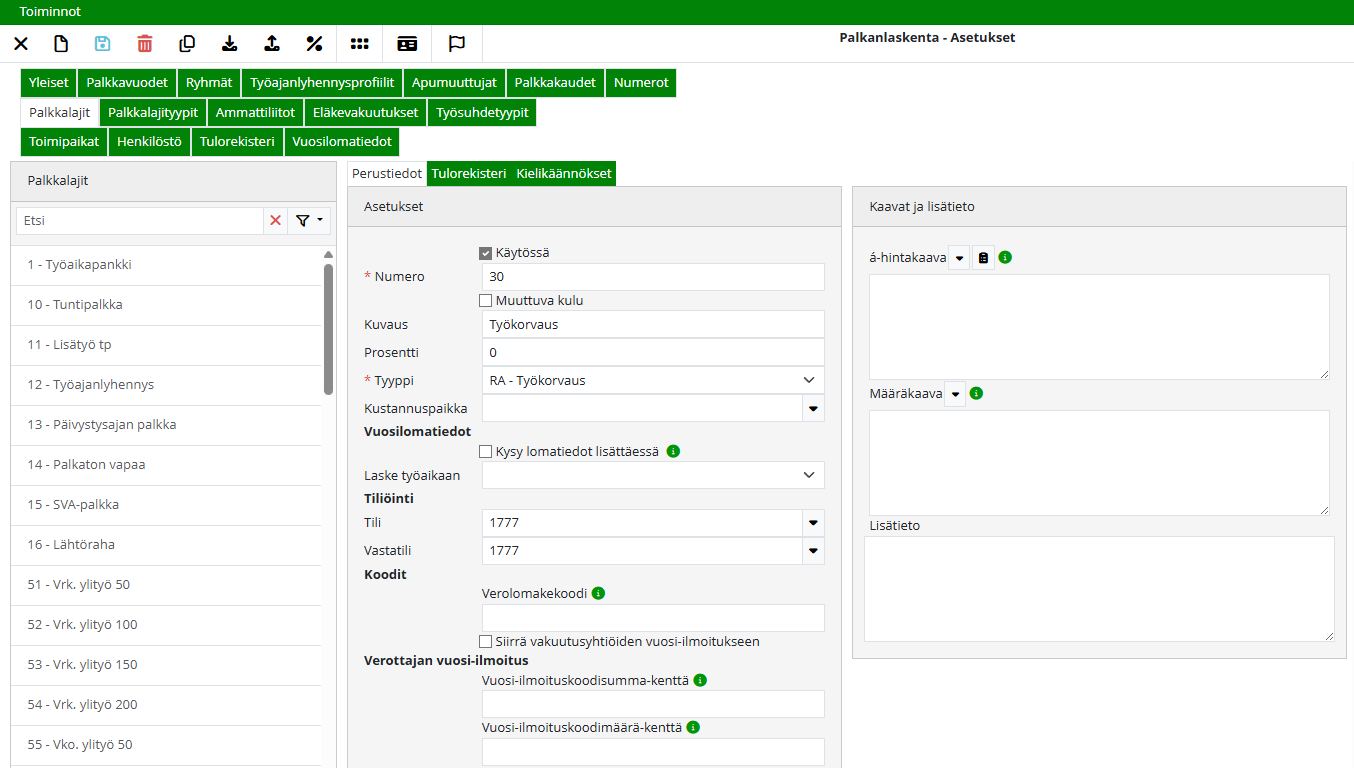The image size is (1354, 768).
Task: Switch to the Palkkakaudet tab
Action: (555, 83)
